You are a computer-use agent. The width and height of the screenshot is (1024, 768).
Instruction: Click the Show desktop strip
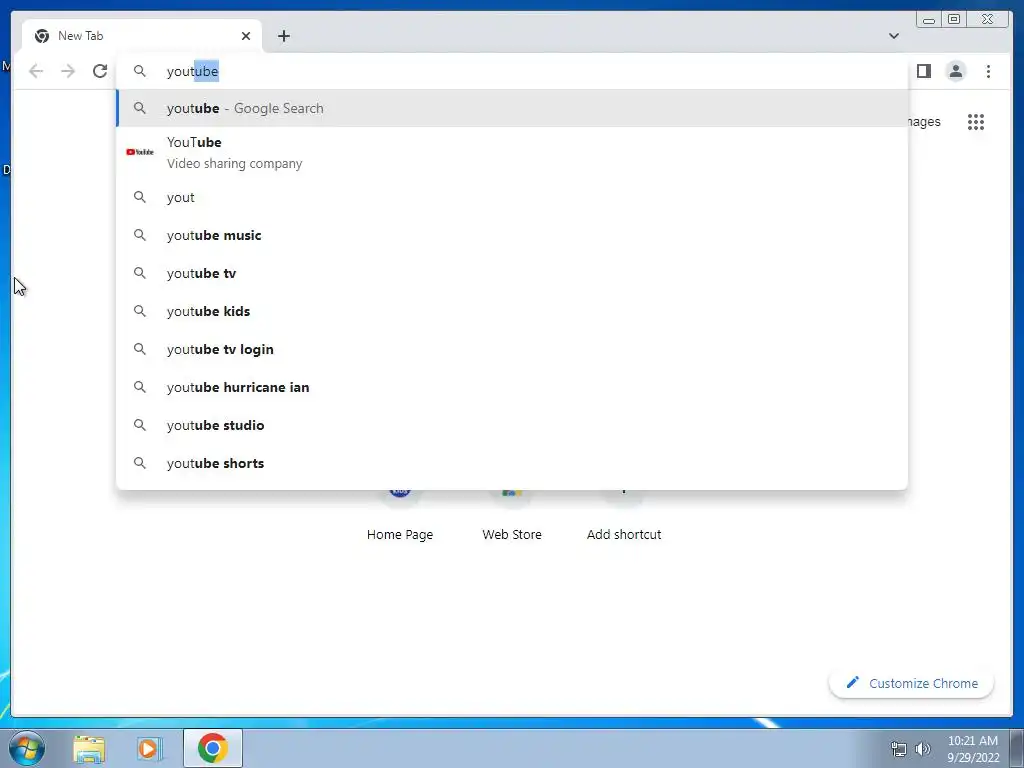tap(1017, 748)
